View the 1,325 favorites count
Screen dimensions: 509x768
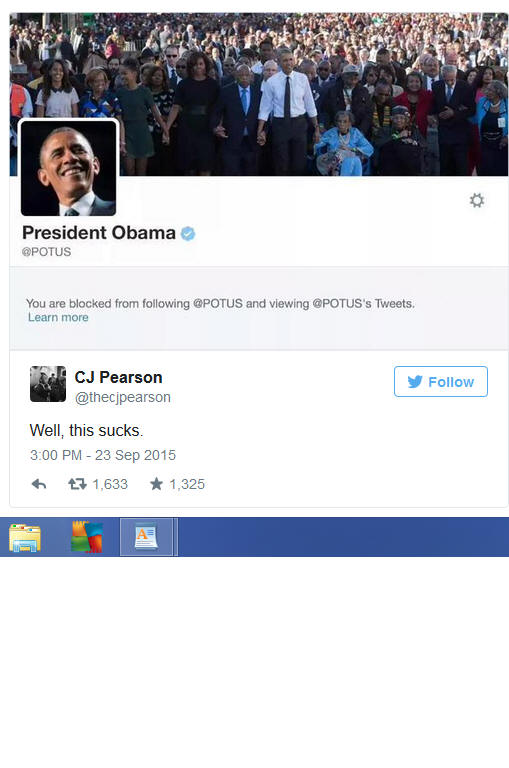click(187, 484)
